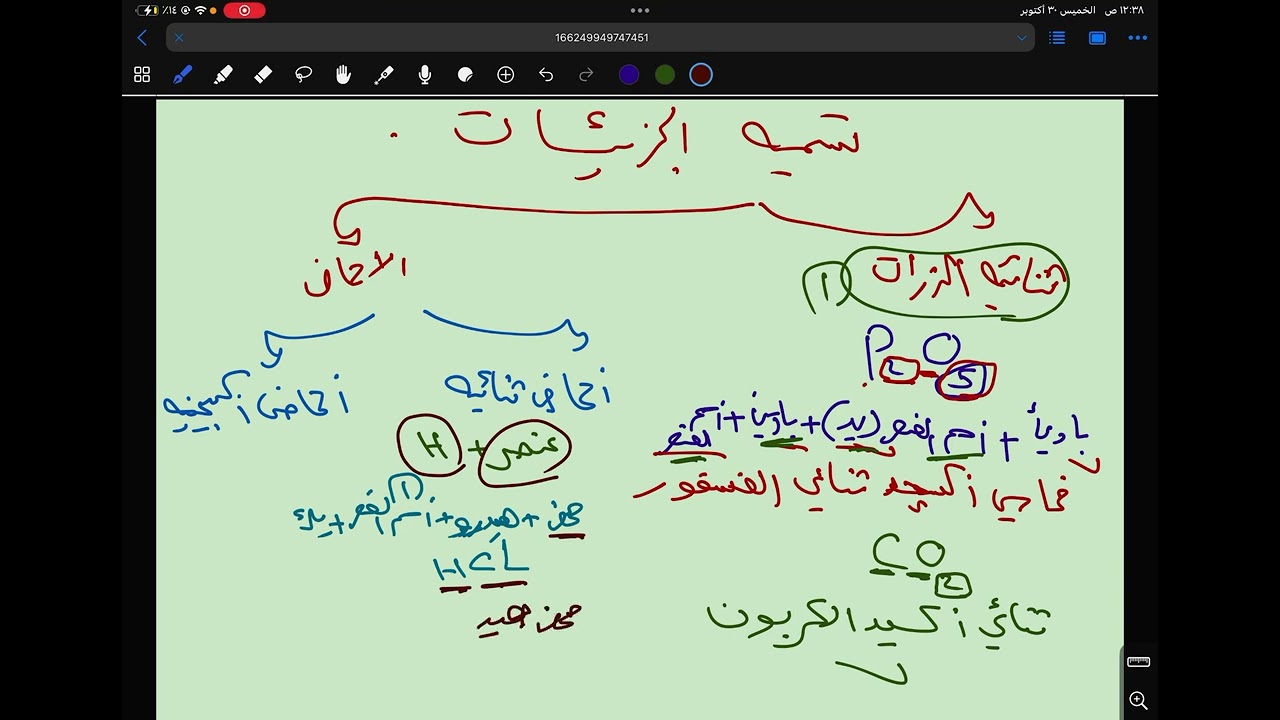The width and height of the screenshot is (1280, 720).
Task: Select the Eraser tool
Action: point(263,75)
